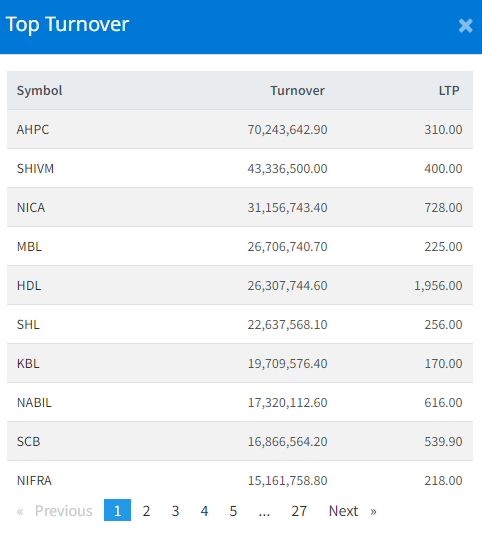The width and height of the screenshot is (482, 539).
Task: Open the AHPC symbol row
Action: [33, 130]
